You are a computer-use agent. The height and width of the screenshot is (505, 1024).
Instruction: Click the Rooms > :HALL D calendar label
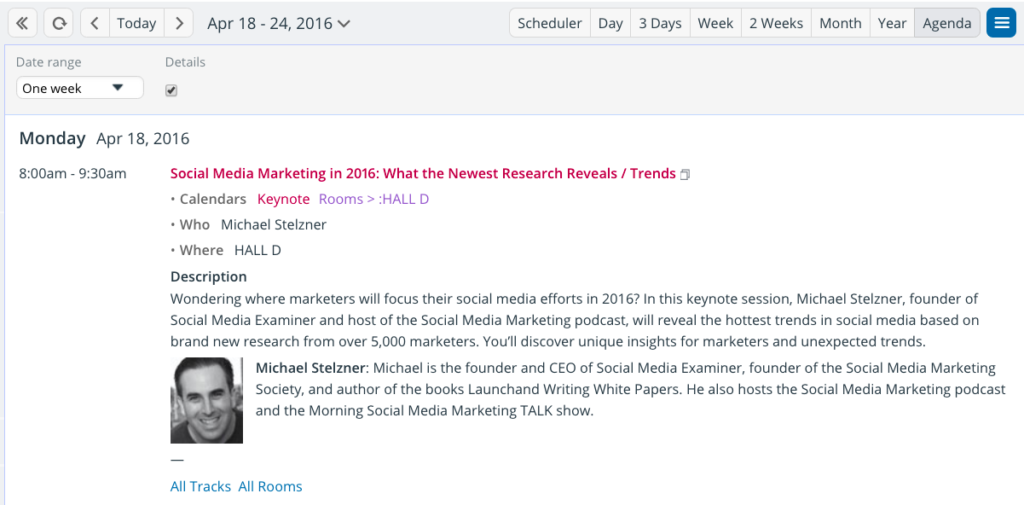[x=374, y=199]
